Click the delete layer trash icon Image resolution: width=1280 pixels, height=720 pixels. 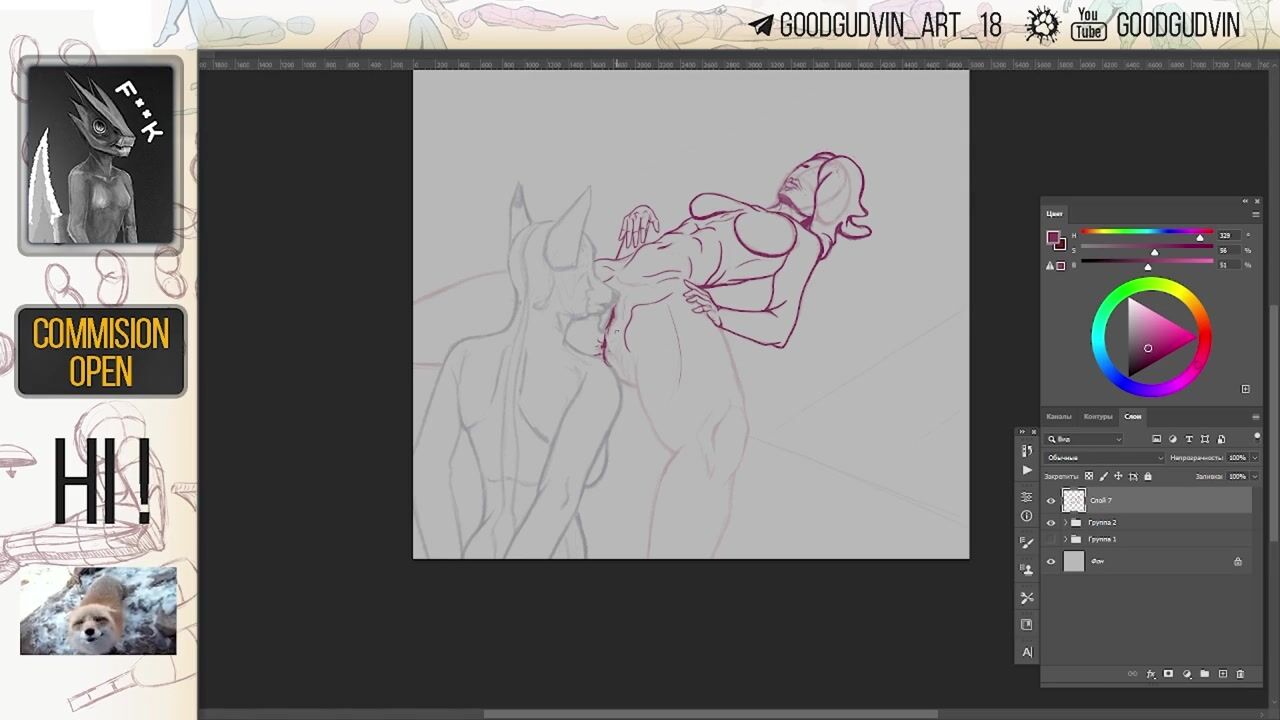1240,674
